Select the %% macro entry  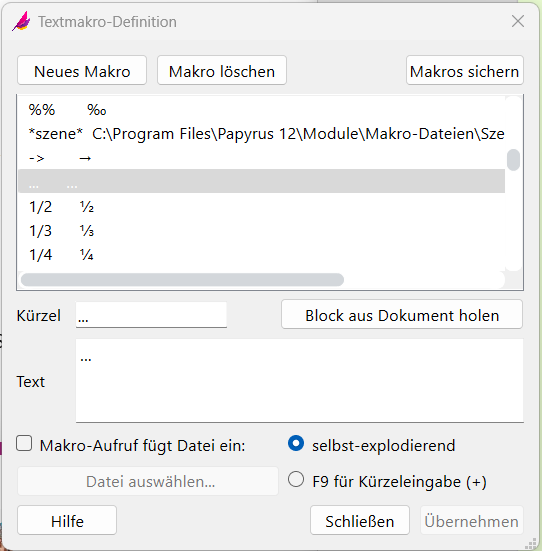click(x=262, y=110)
